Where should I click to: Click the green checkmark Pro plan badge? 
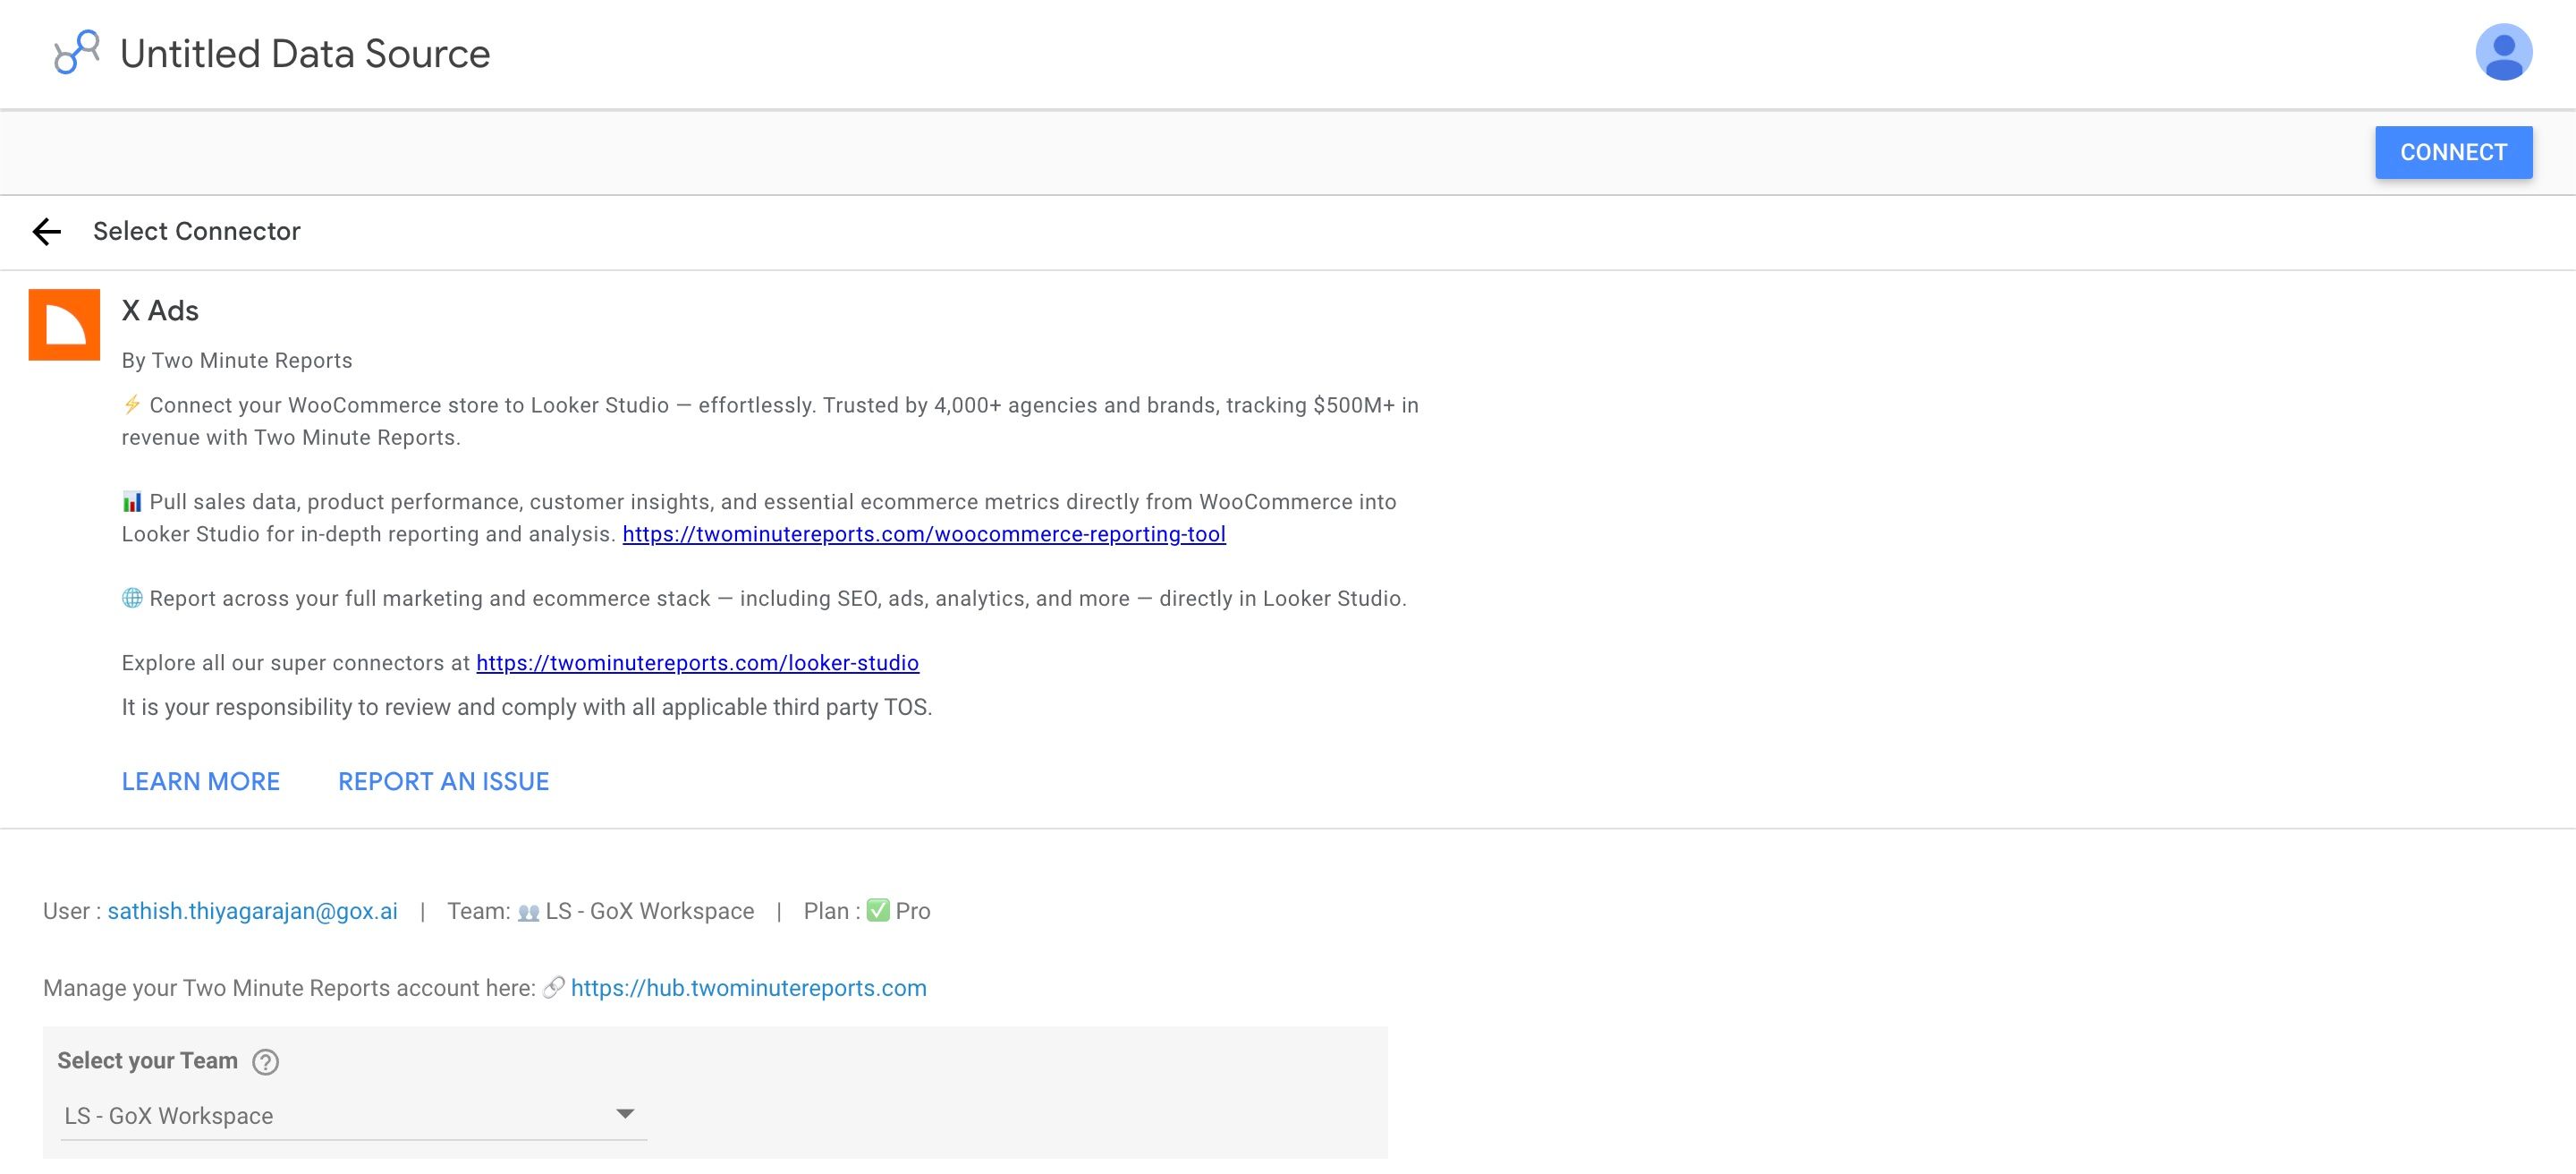pyautogui.click(x=878, y=910)
